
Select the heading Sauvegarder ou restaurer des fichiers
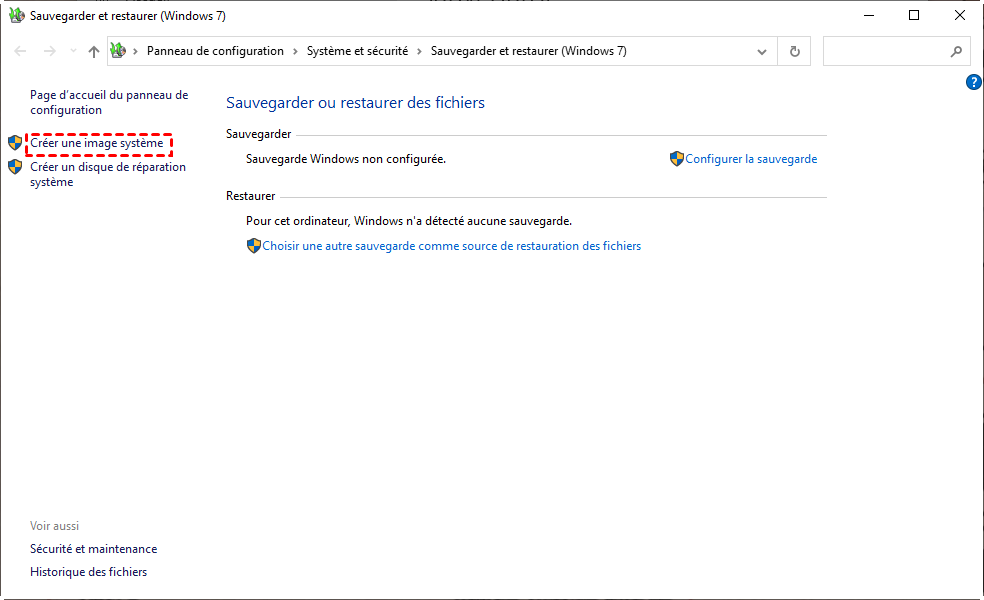pyautogui.click(x=355, y=102)
